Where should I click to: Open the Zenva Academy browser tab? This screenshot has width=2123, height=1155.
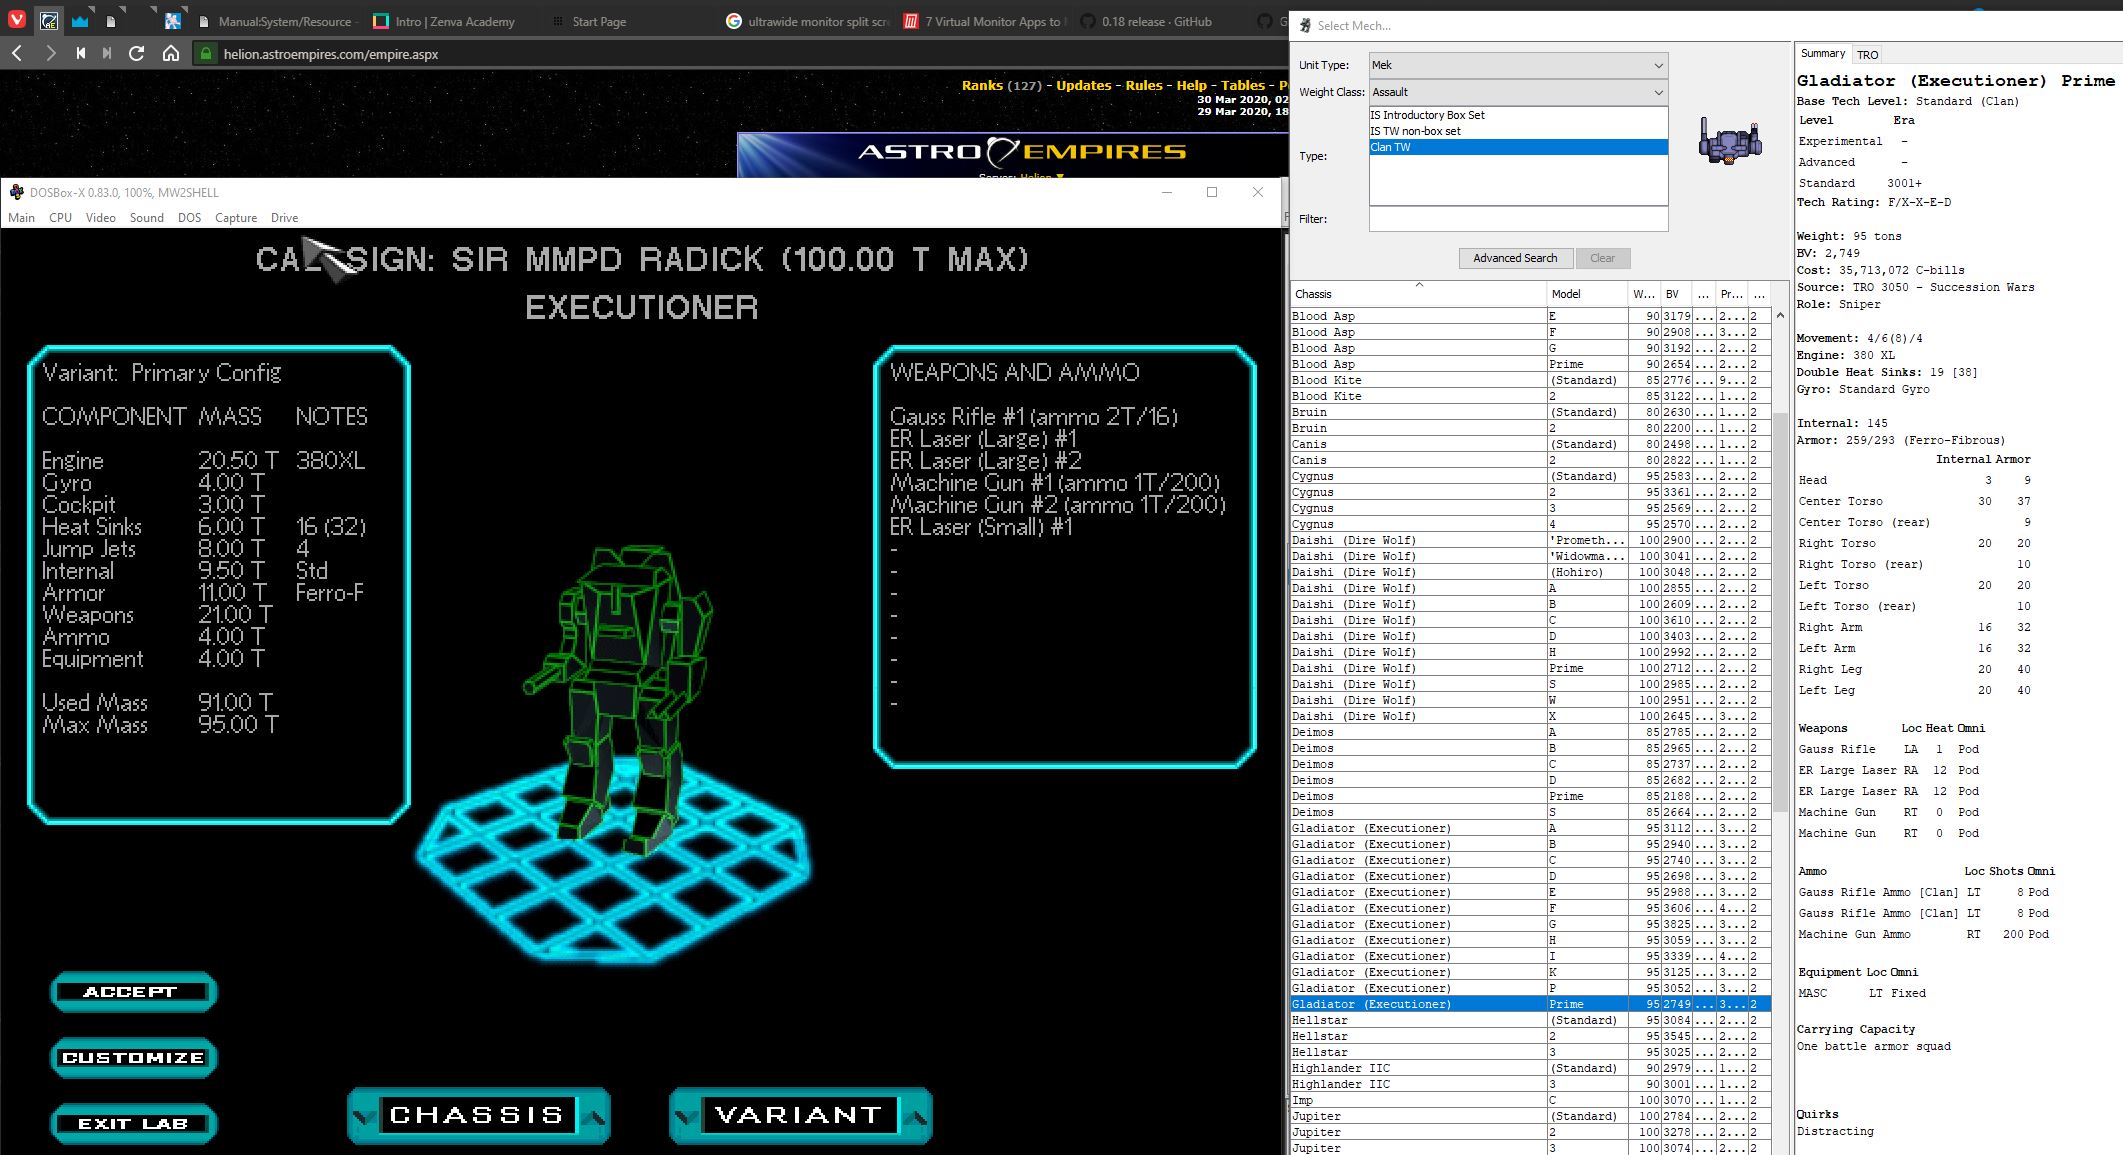[443, 21]
